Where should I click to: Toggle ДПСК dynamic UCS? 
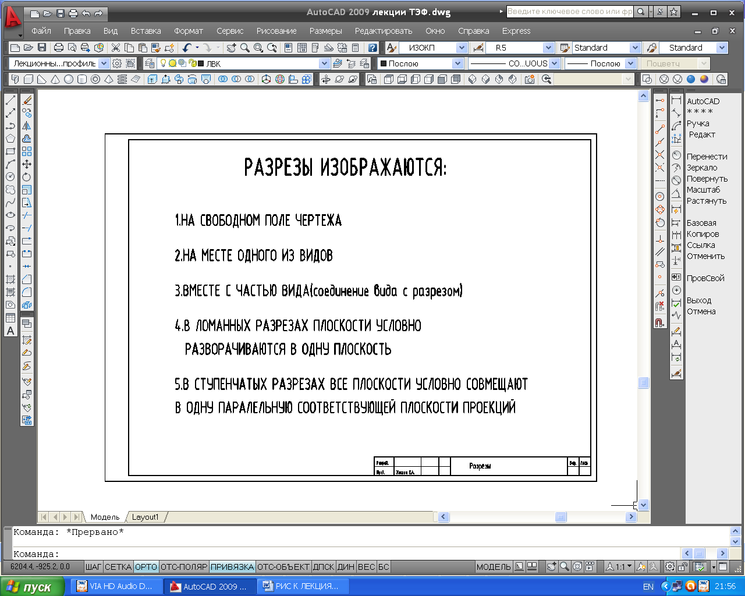click(324, 567)
